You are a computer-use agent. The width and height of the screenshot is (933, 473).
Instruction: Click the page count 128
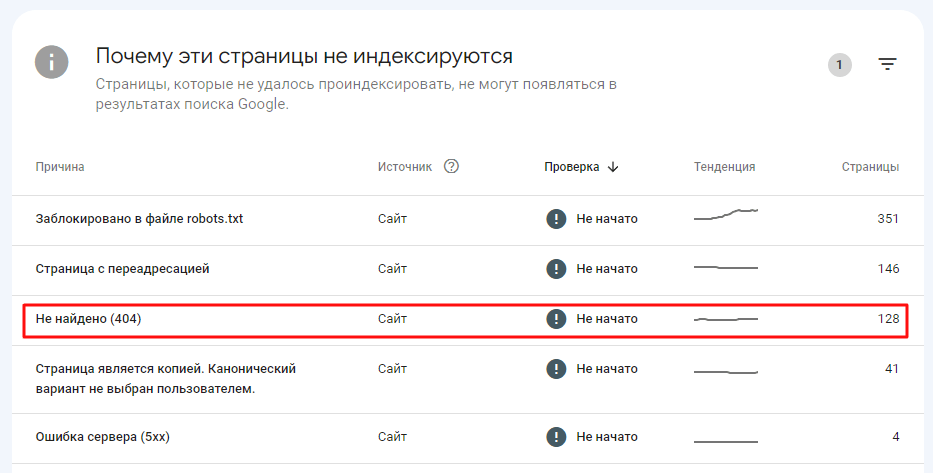click(888, 319)
